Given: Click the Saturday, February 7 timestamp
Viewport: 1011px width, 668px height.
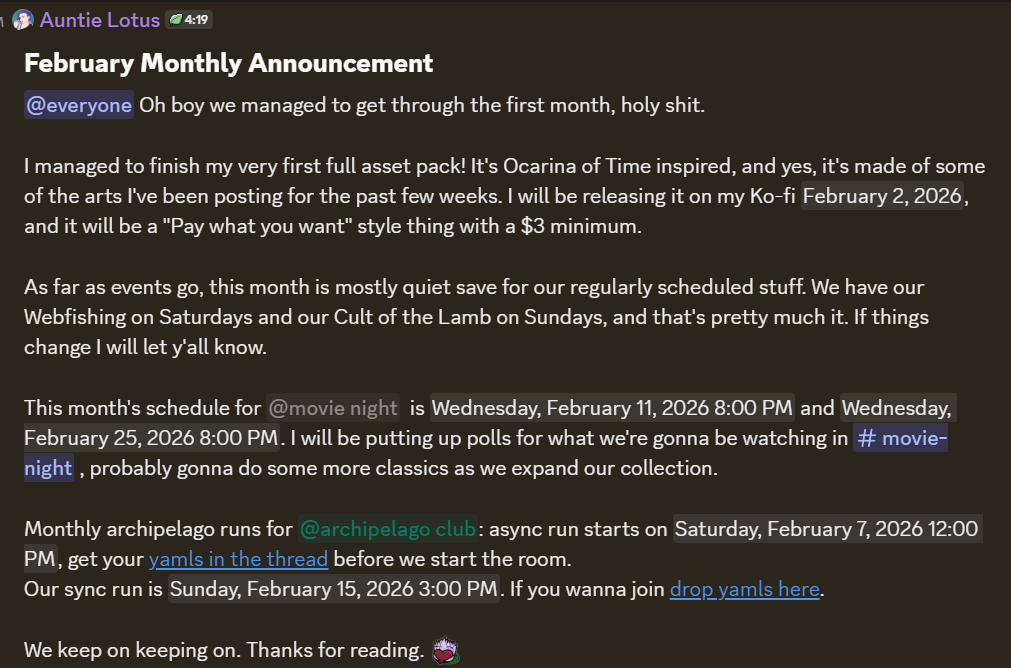Looking at the screenshot, I should pos(826,529).
